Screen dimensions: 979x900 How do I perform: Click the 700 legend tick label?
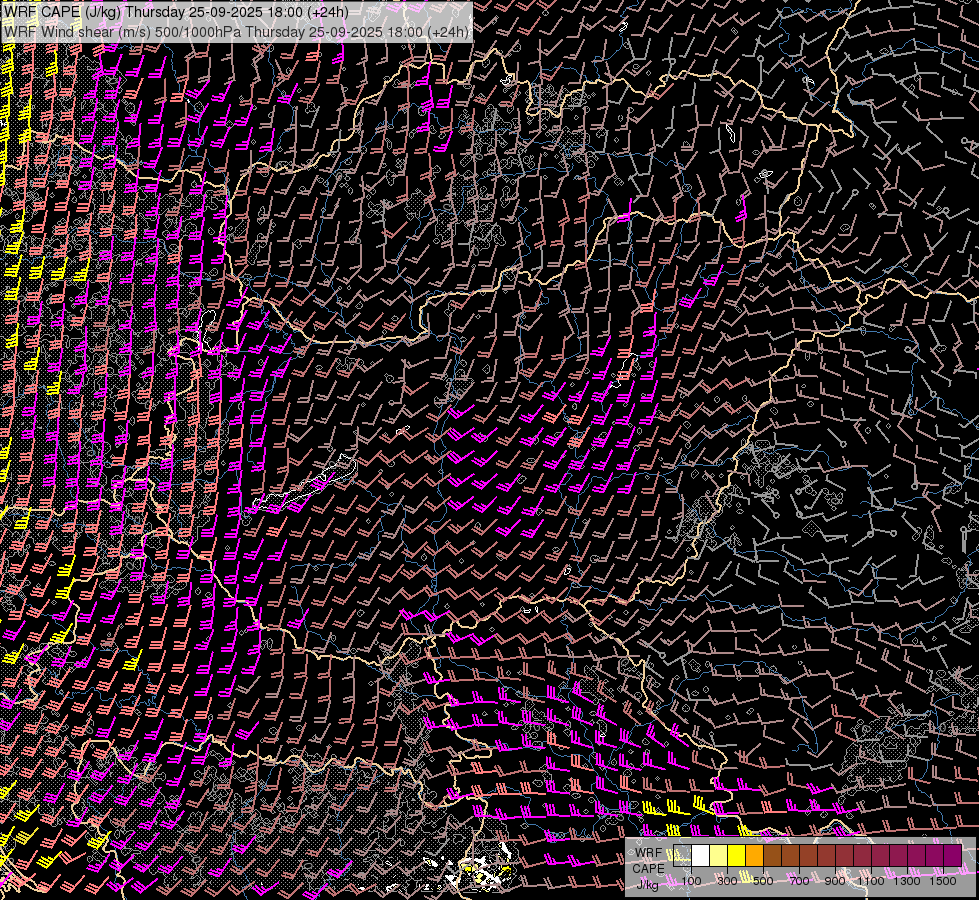point(799,881)
